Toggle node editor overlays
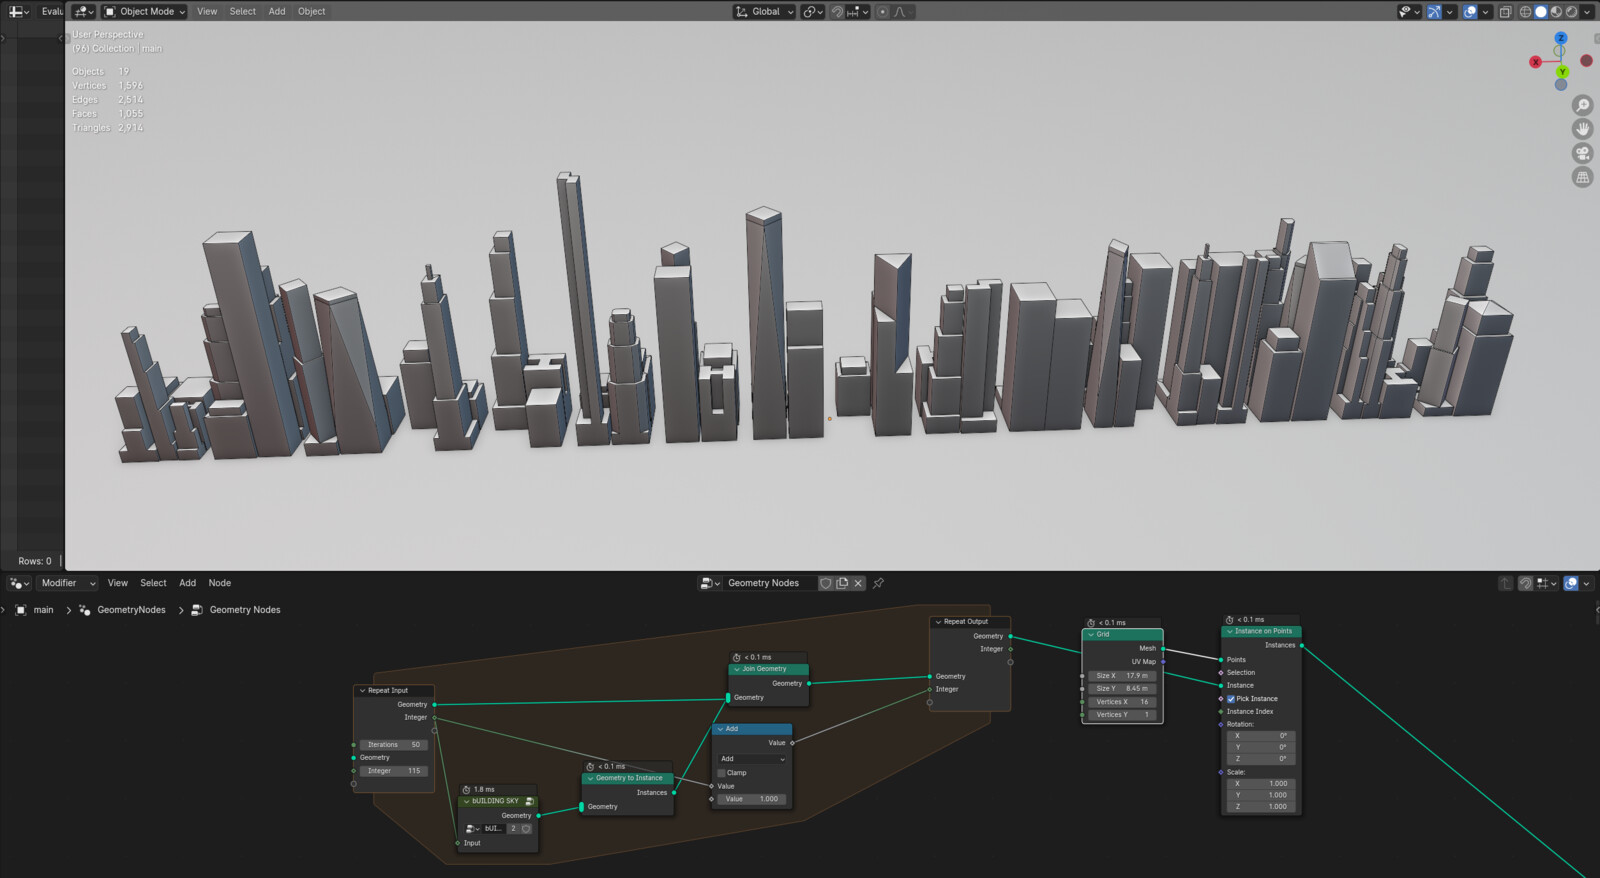The image size is (1600, 878). click(1571, 583)
